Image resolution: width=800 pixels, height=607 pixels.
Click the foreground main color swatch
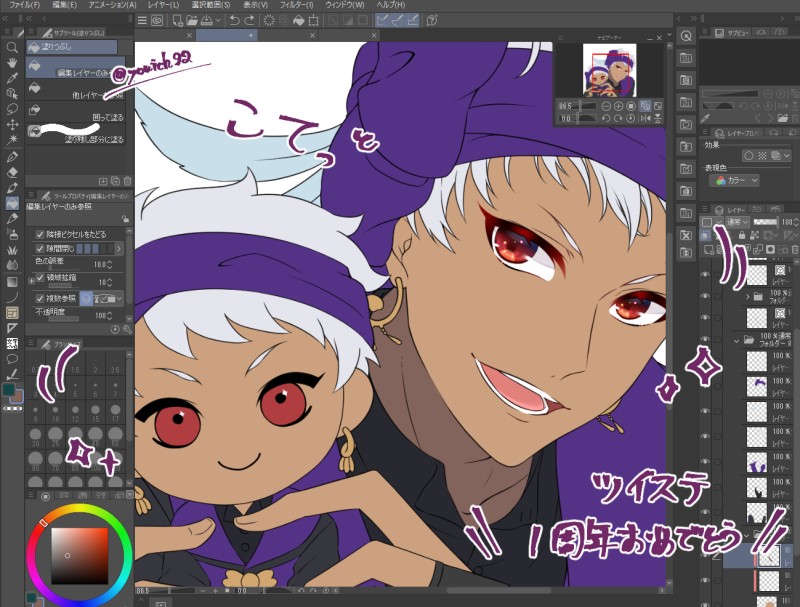pos(9,390)
